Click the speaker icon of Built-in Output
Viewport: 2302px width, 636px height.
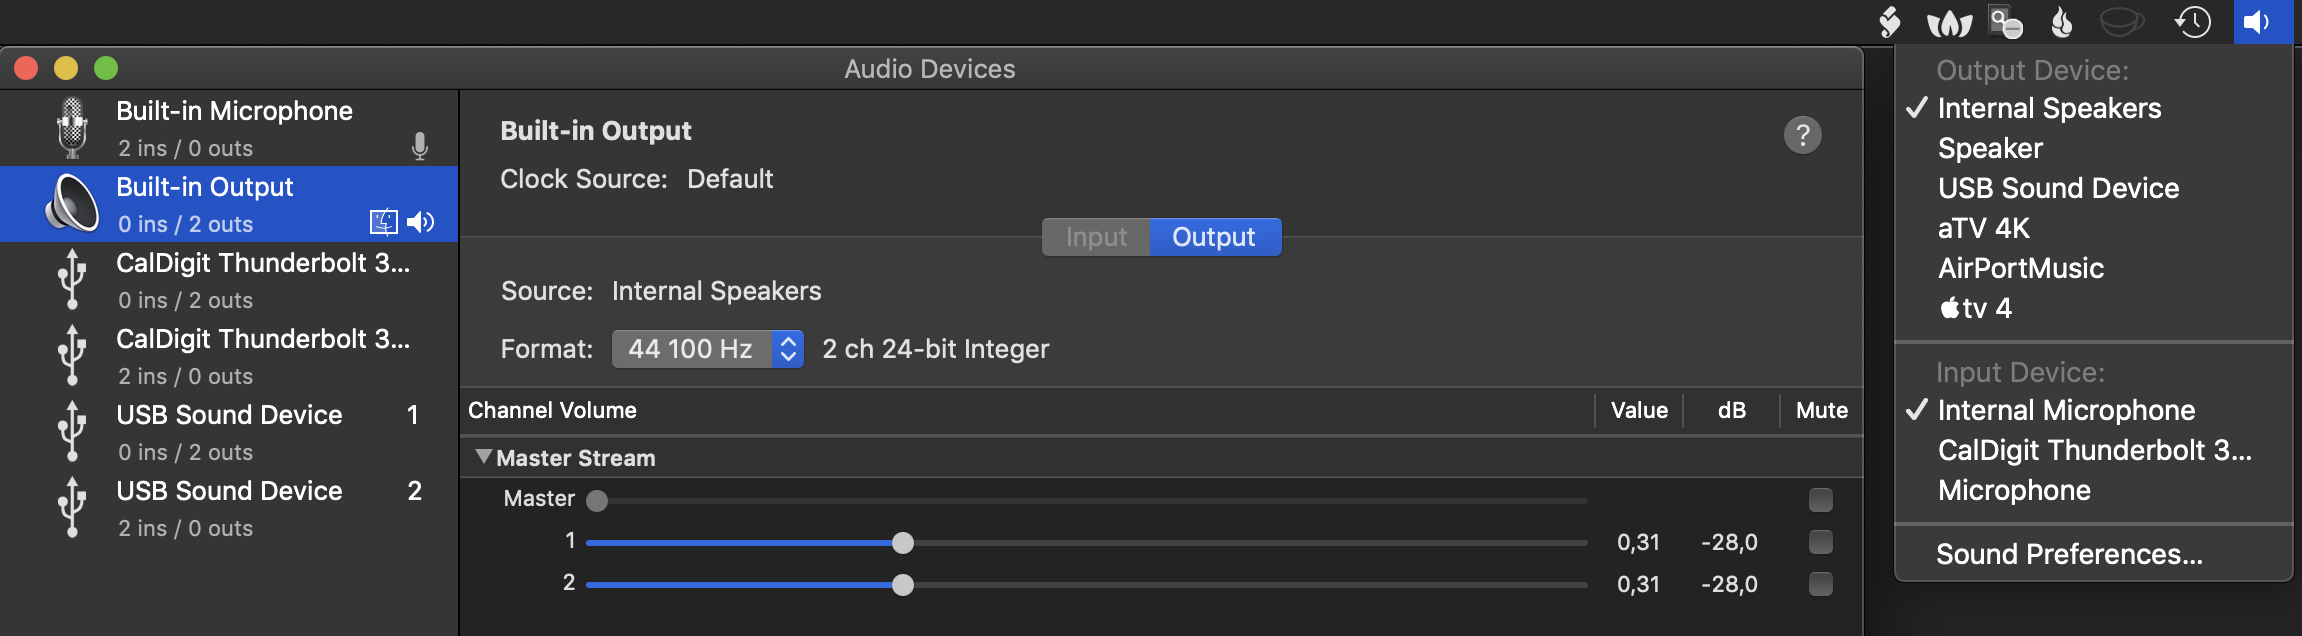(72, 204)
